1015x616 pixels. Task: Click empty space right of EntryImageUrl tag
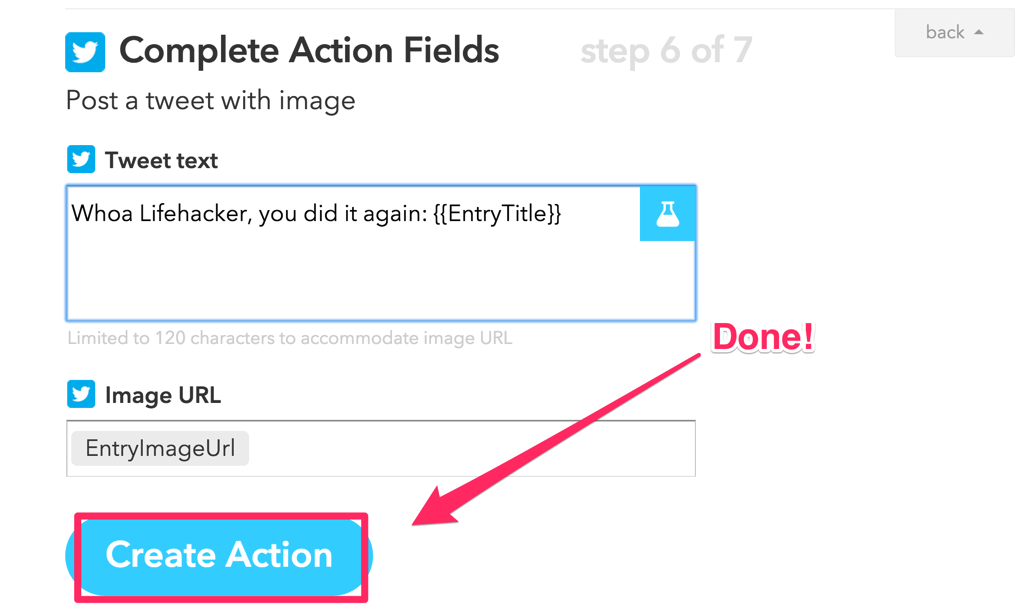pyautogui.click(x=471, y=448)
